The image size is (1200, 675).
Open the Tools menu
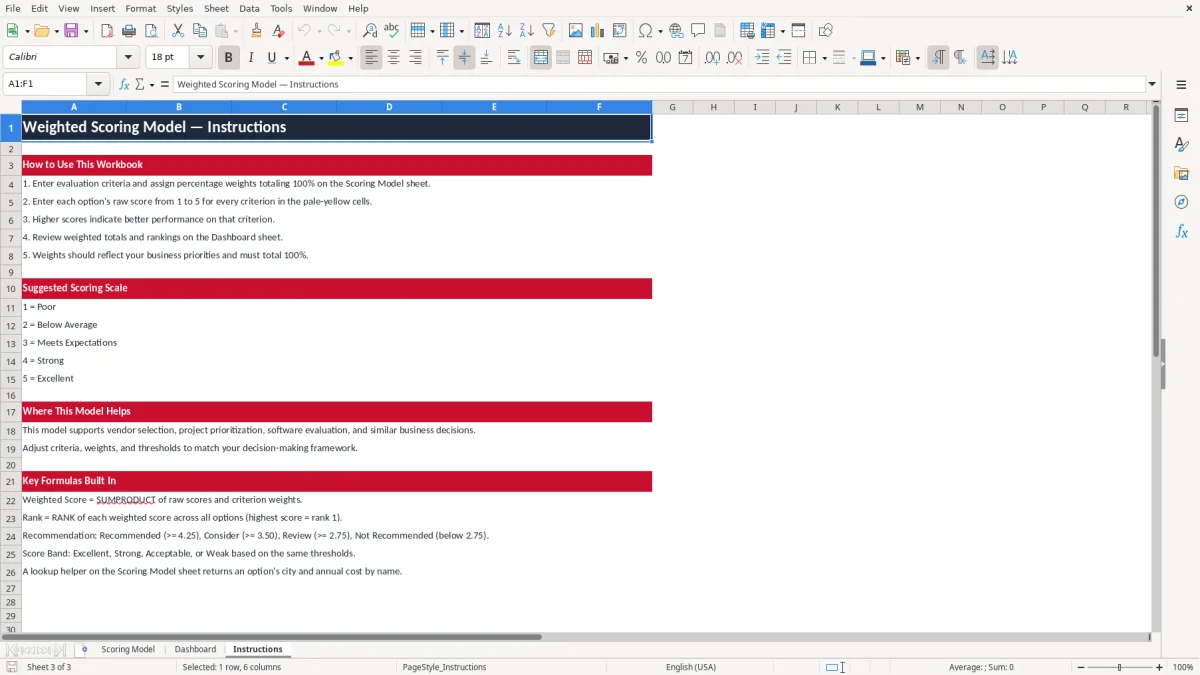pyautogui.click(x=281, y=8)
